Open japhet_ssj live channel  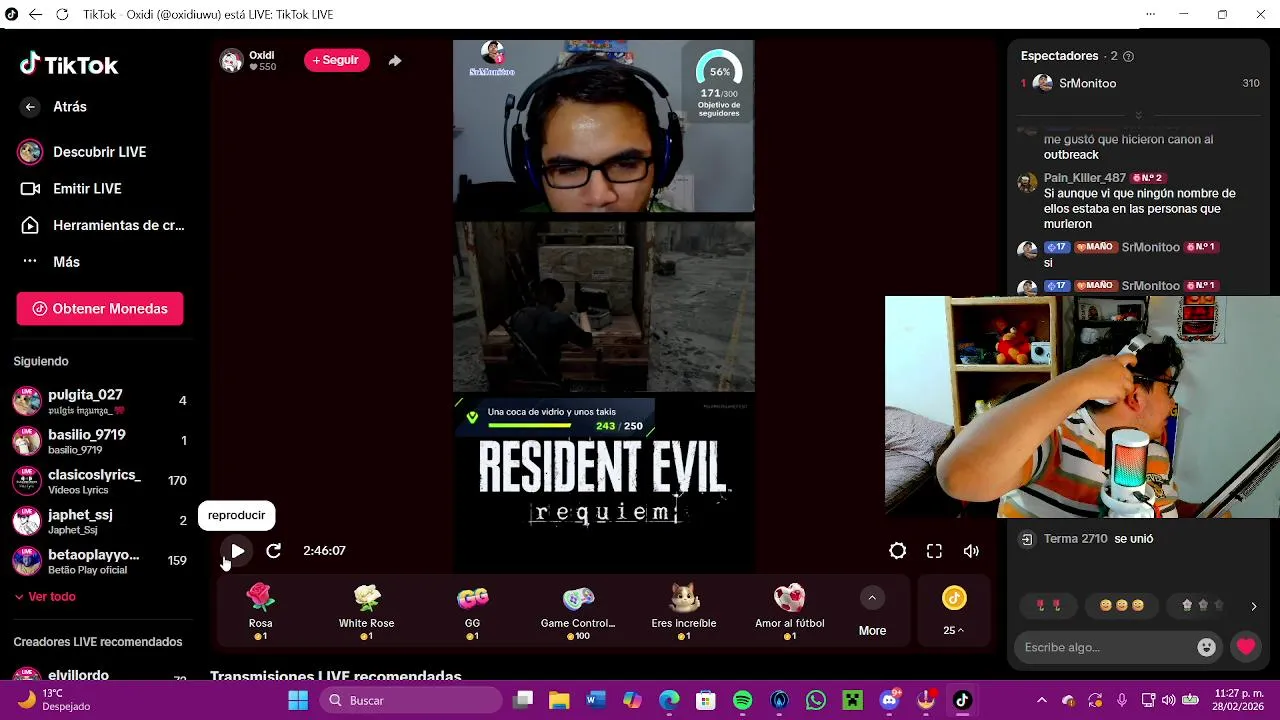(100, 521)
